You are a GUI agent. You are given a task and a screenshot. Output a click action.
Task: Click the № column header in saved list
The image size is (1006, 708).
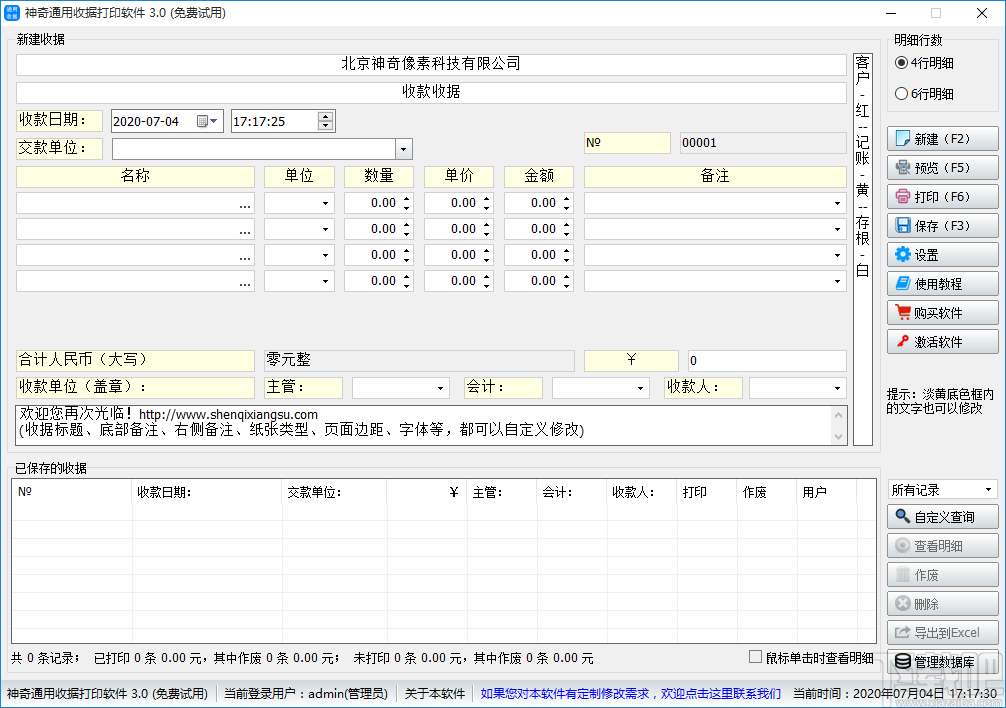click(x=72, y=492)
